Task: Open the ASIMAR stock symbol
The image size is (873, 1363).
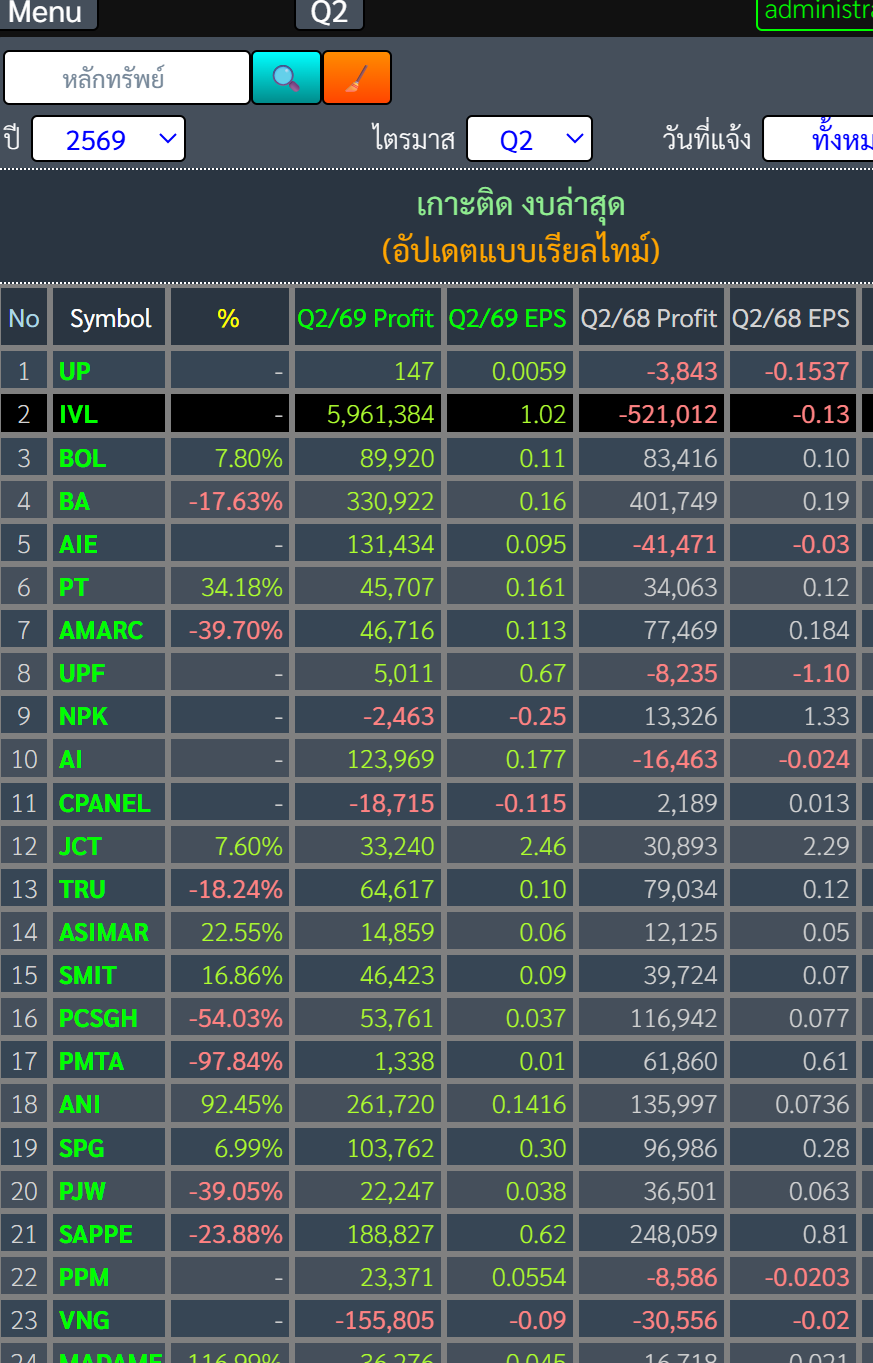Action: coord(104,932)
